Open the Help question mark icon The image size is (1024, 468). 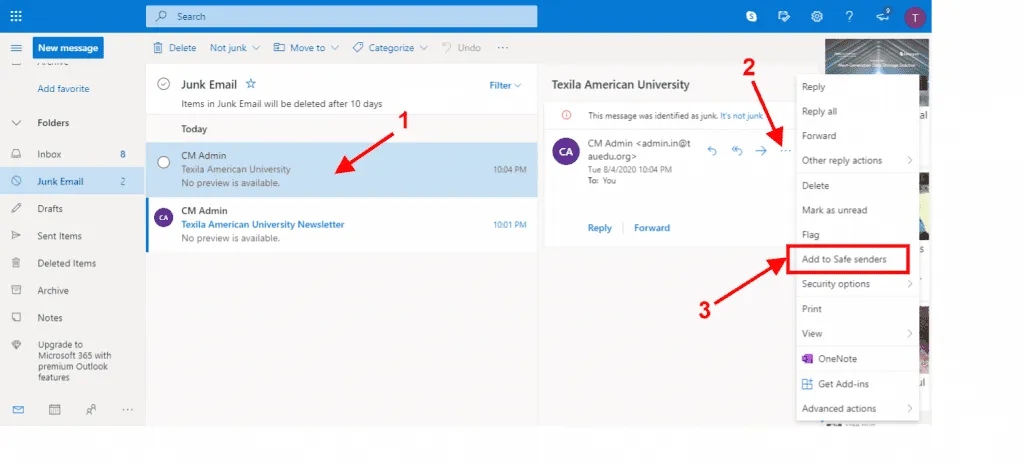click(849, 17)
